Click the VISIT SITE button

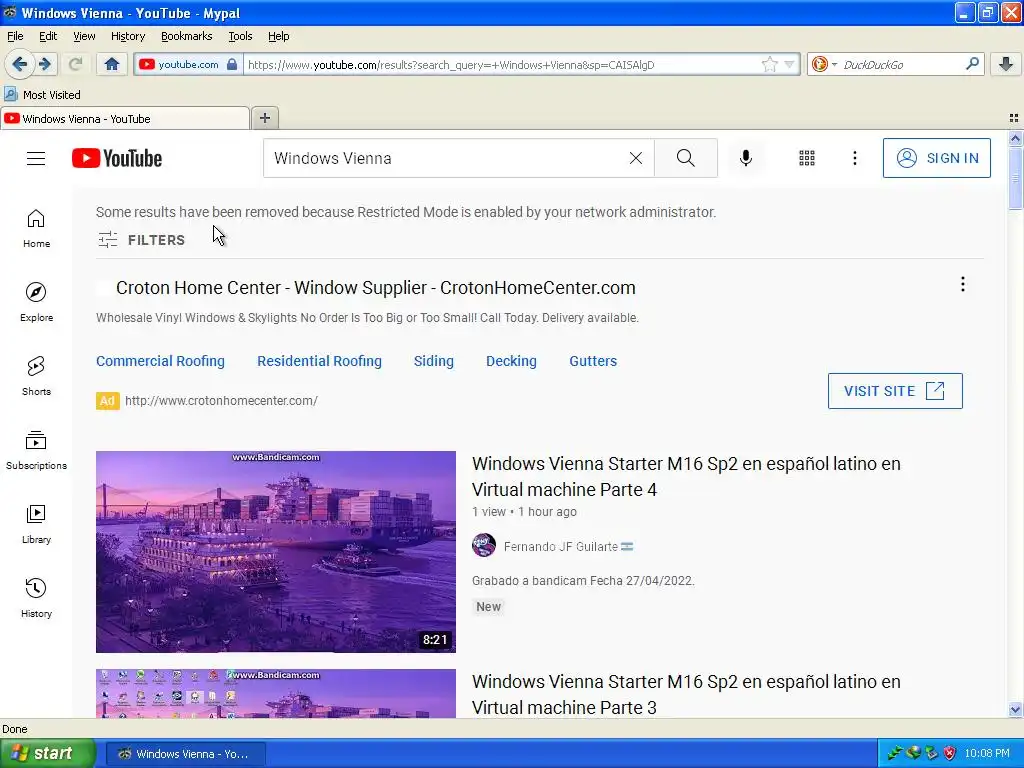(895, 391)
